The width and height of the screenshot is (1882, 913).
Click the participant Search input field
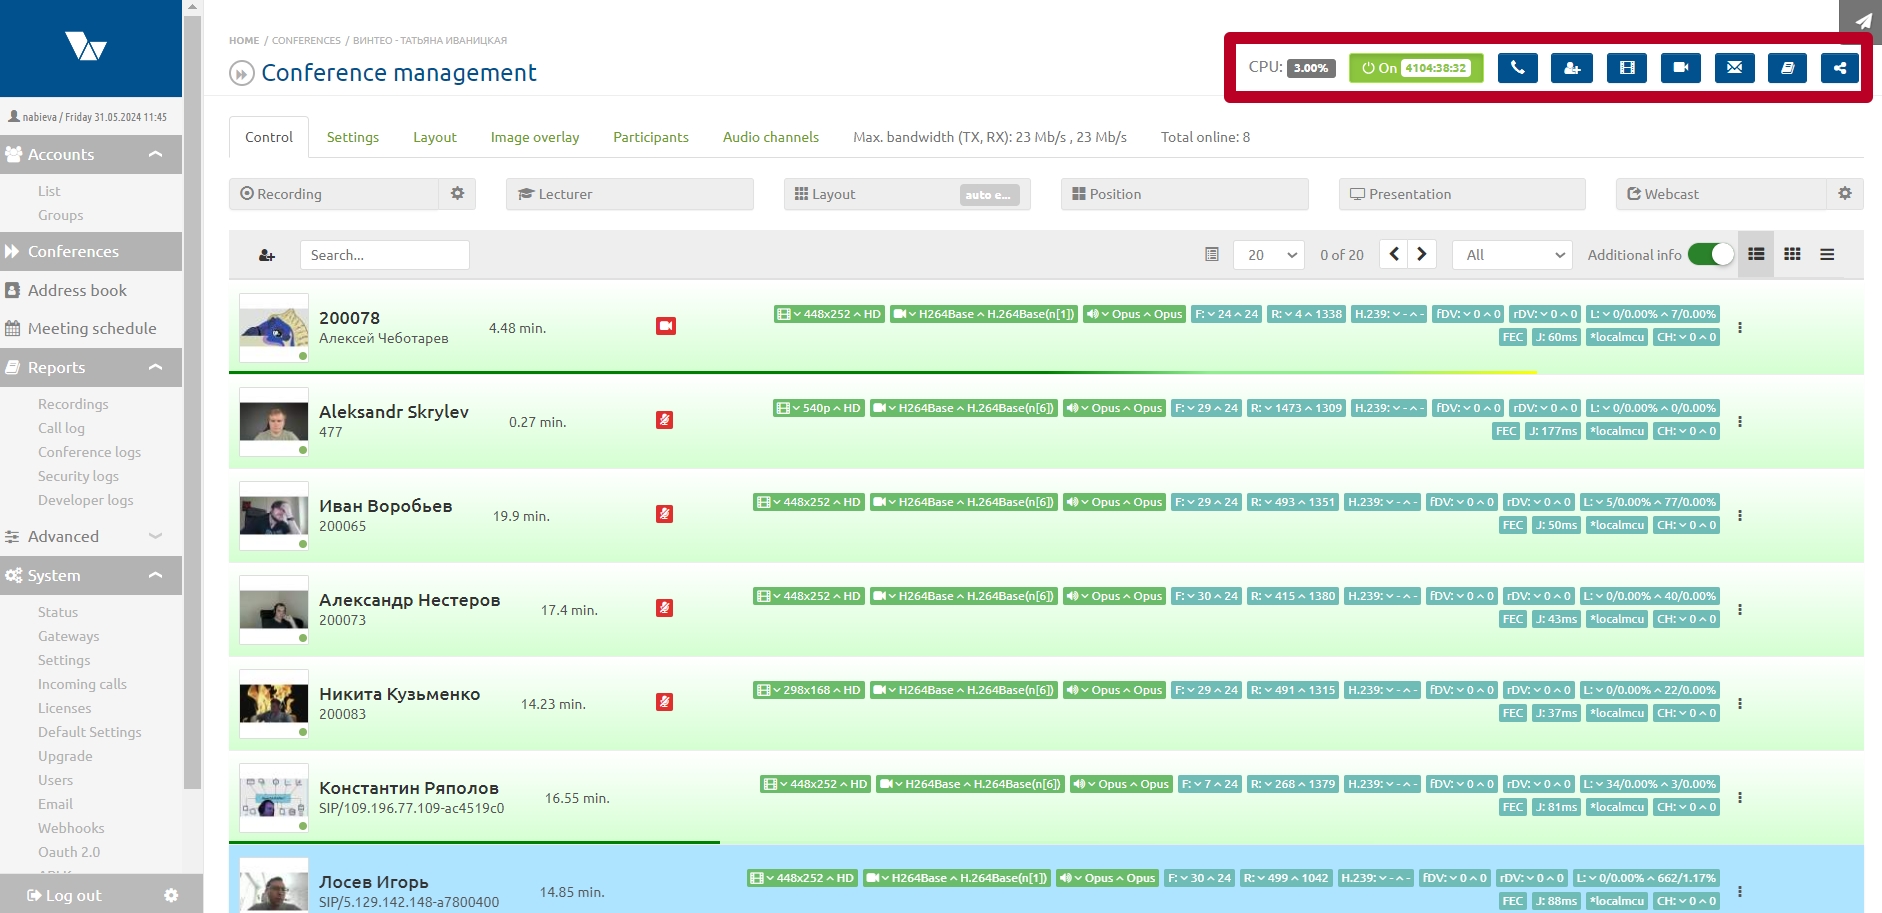[x=384, y=255]
